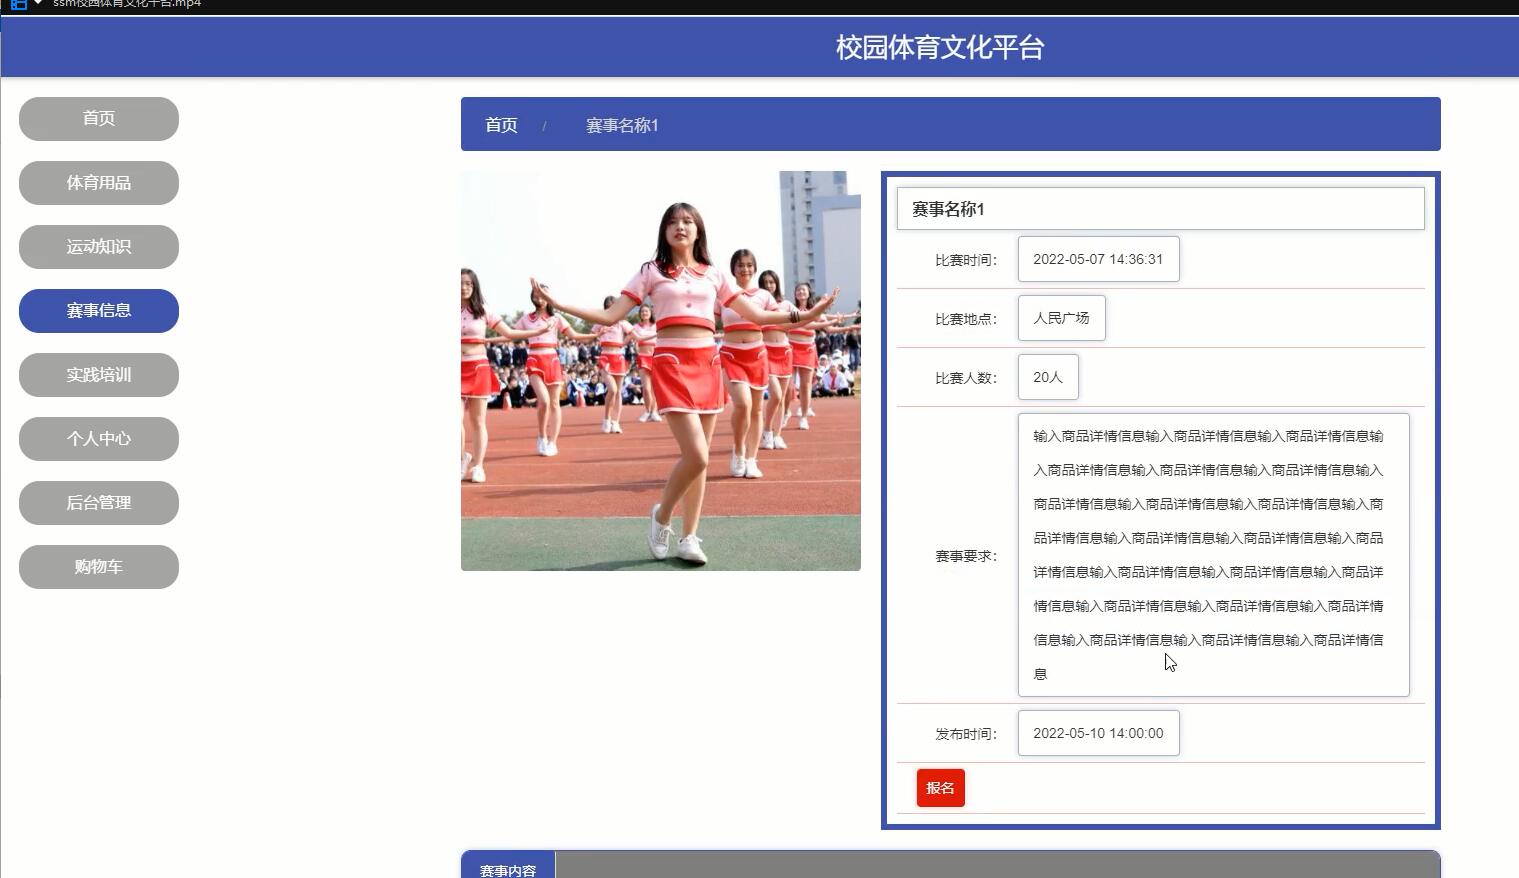Open the 购物车 shopping cart section
Viewport: 1519px width, 878px height.
(98, 566)
